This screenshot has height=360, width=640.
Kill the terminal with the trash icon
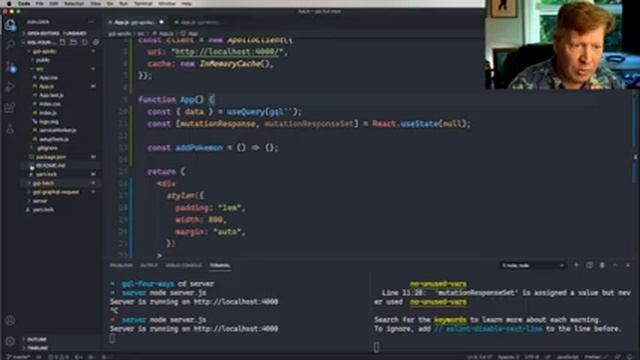point(602,265)
